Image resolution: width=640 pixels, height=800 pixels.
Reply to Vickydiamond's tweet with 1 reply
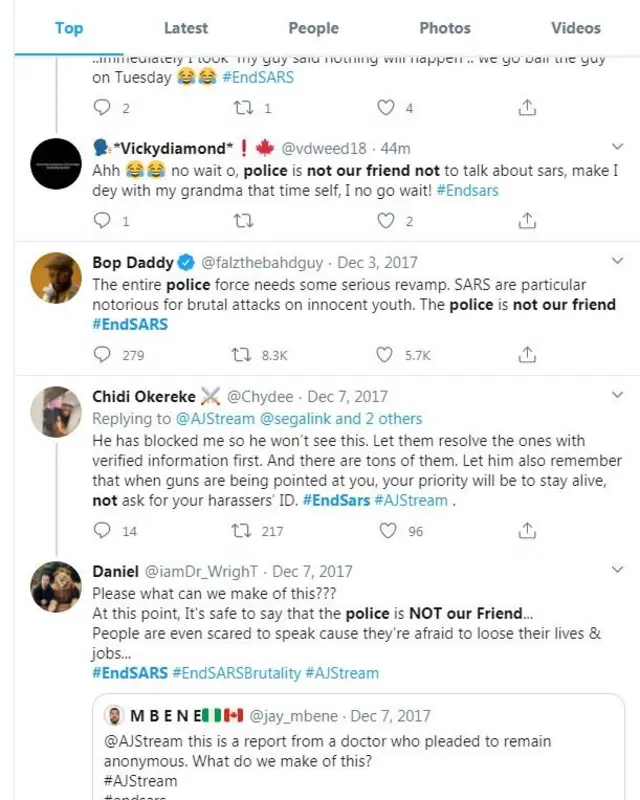pyautogui.click(x=101, y=221)
